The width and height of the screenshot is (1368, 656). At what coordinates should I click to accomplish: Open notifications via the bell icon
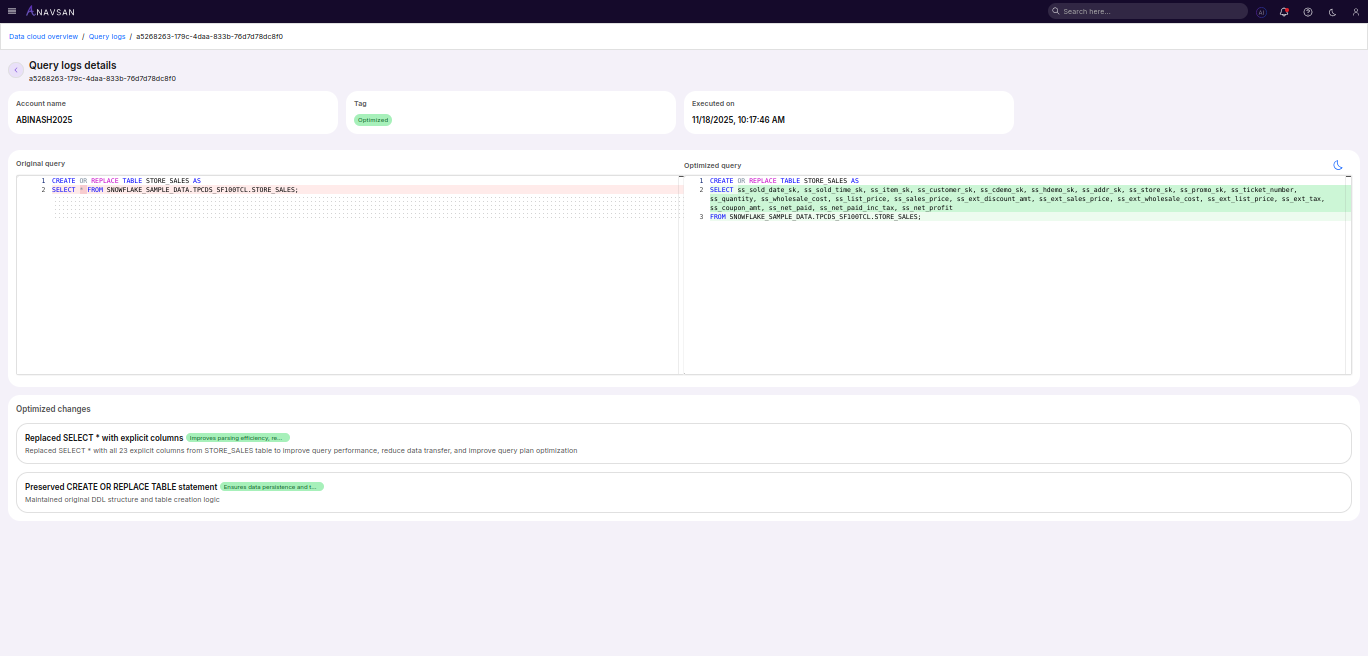[1284, 11]
